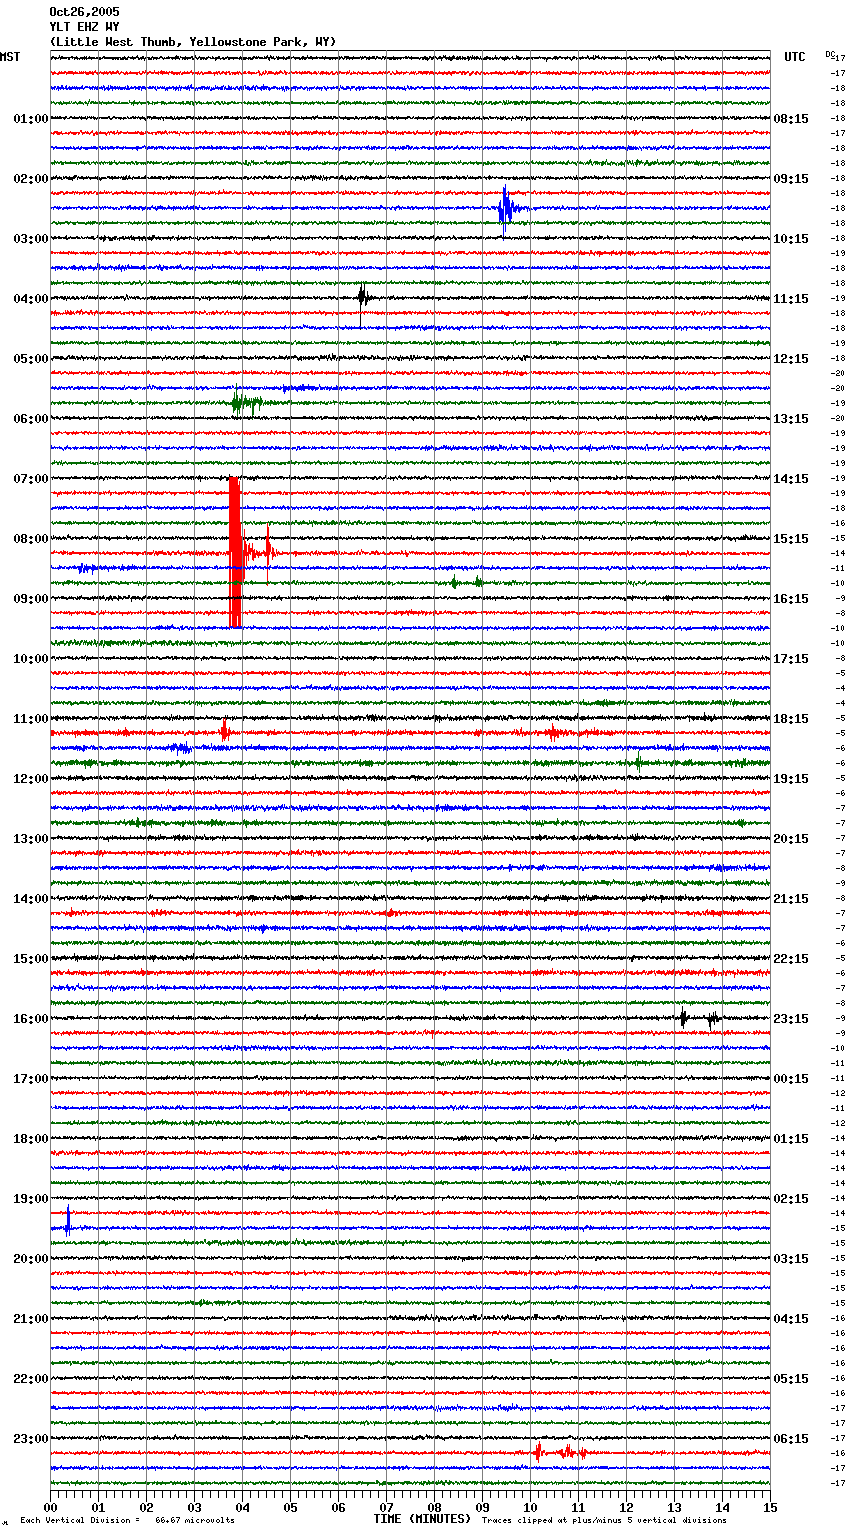850x1534 pixels.
Task: Click the blue seismic burst on the 02:30 trace
Action: [507, 209]
